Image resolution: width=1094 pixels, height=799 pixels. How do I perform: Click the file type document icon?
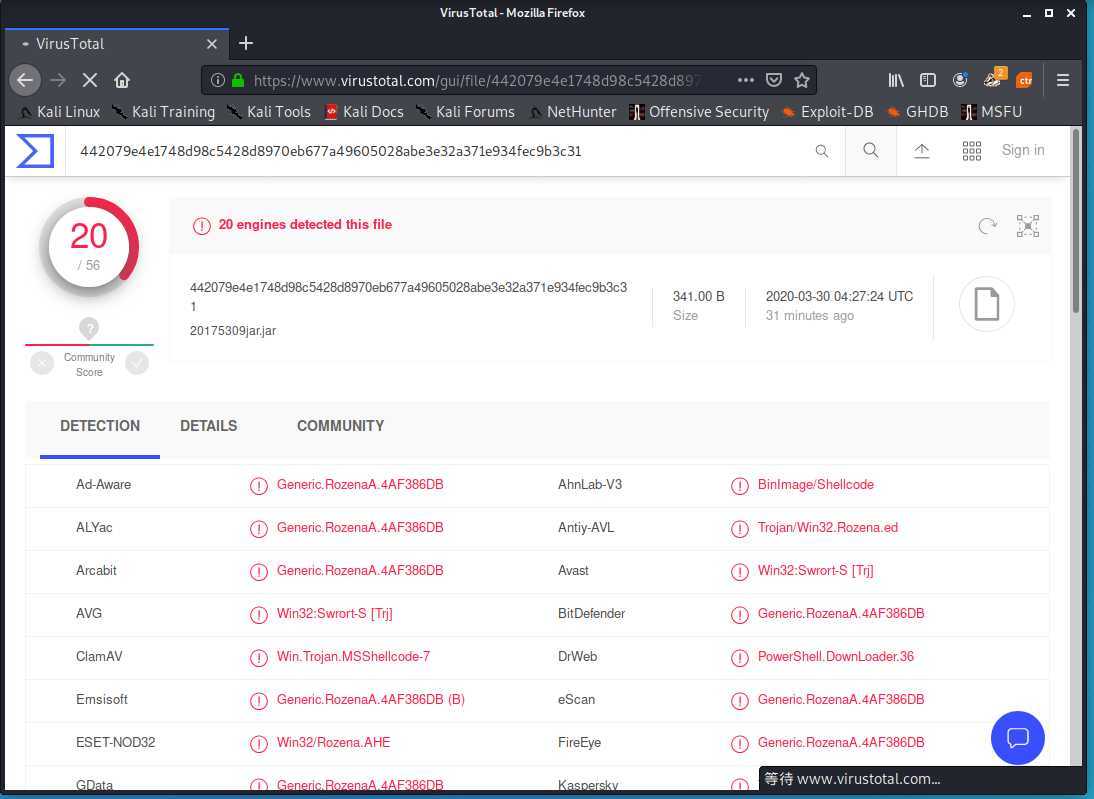coord(987,304)
